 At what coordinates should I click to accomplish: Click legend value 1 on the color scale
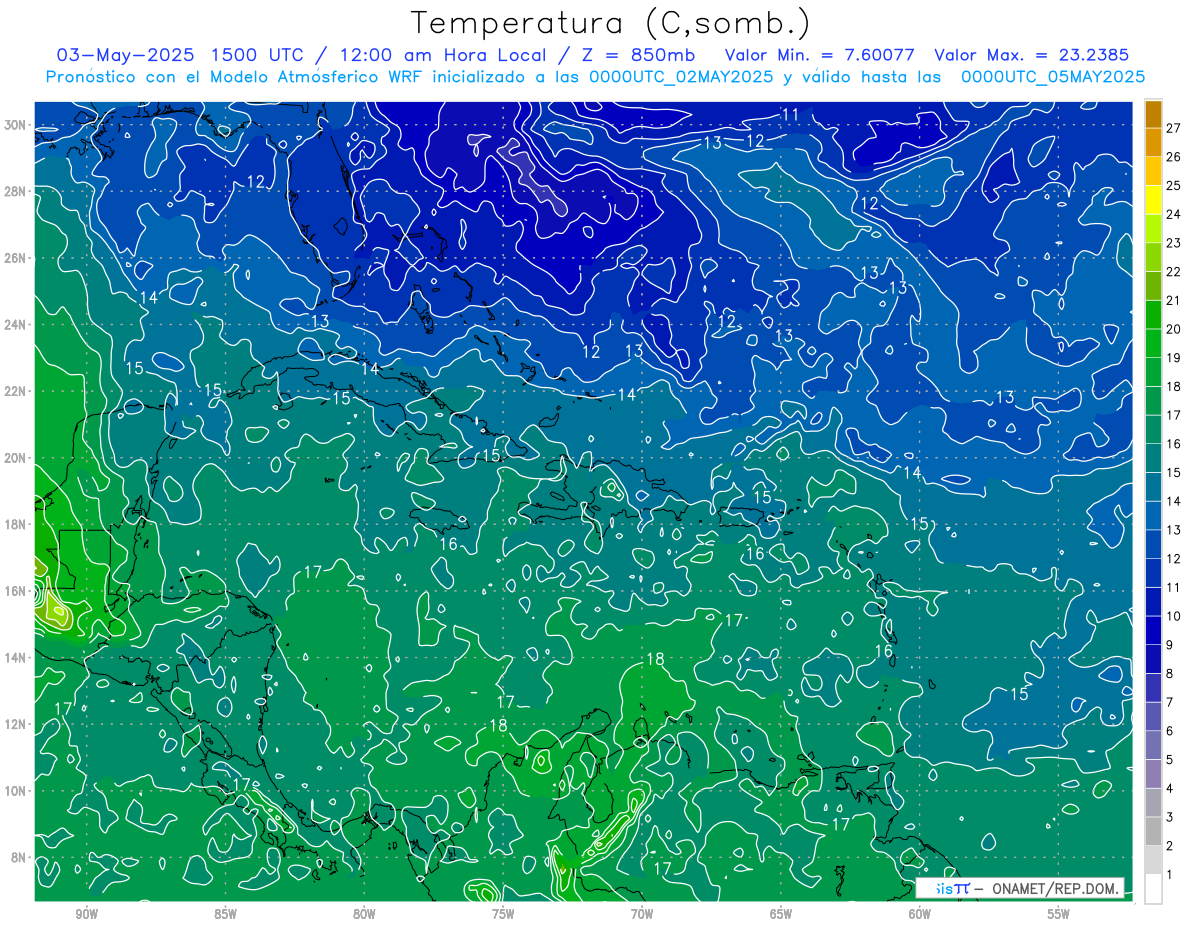tap(1170, 874)
